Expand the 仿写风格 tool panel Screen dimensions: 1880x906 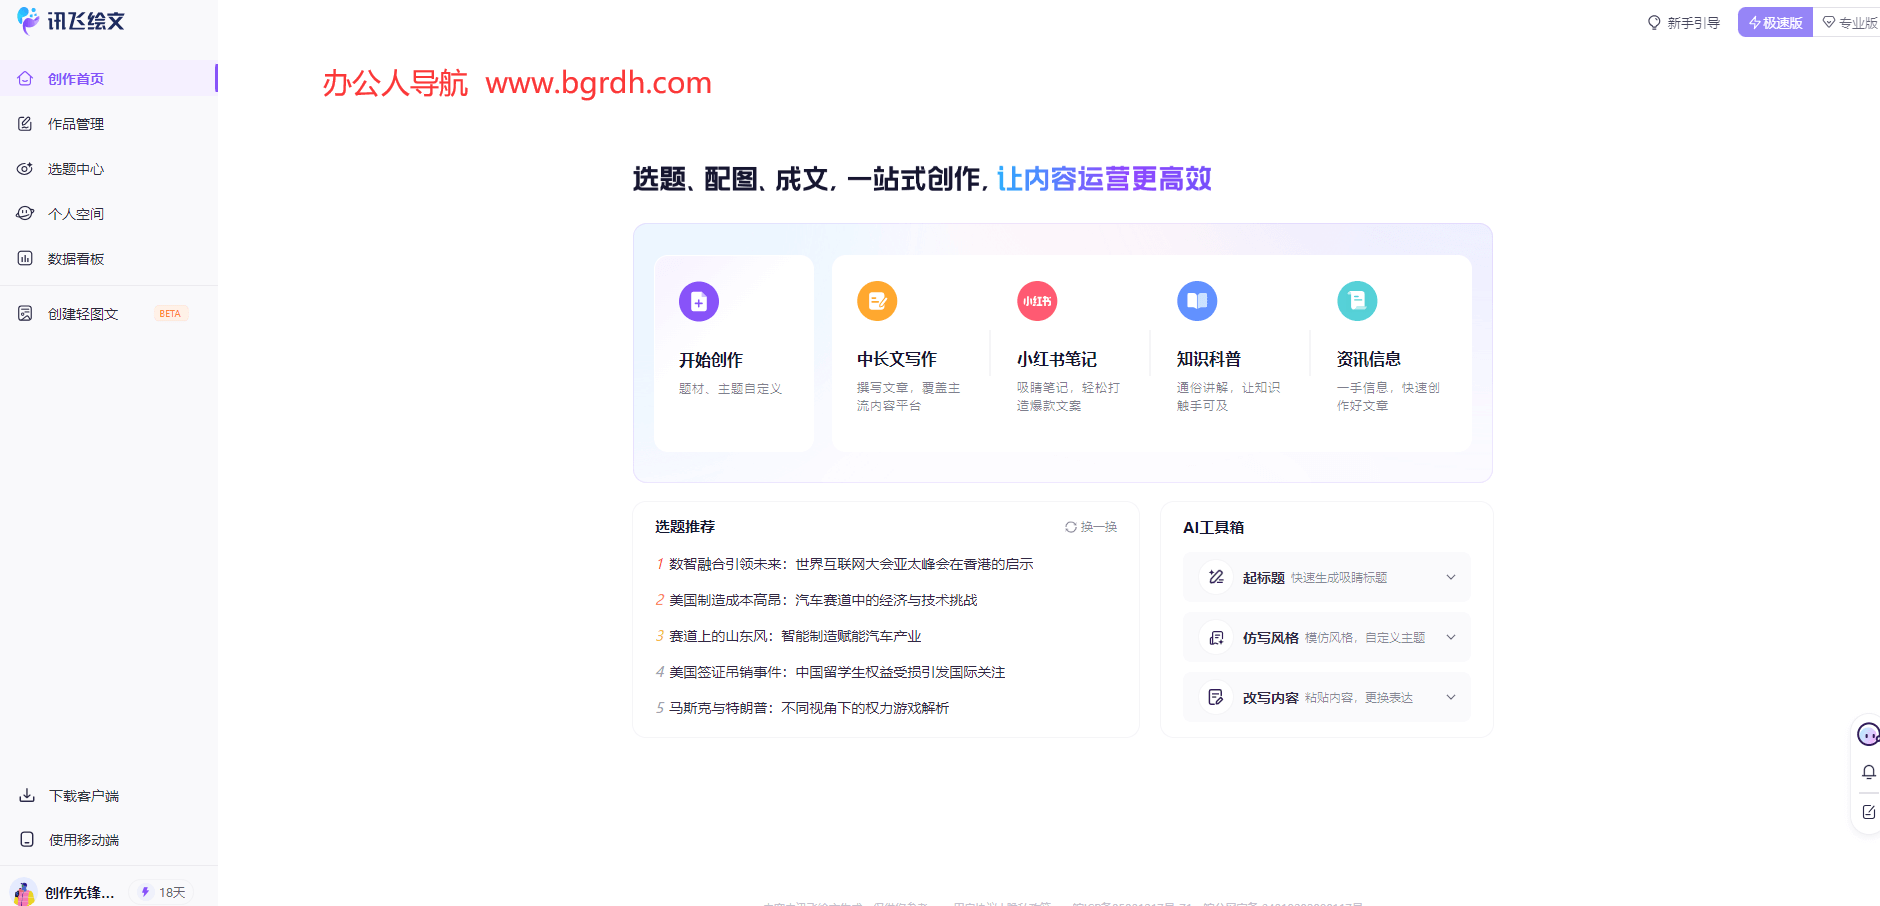point(1451,637)
